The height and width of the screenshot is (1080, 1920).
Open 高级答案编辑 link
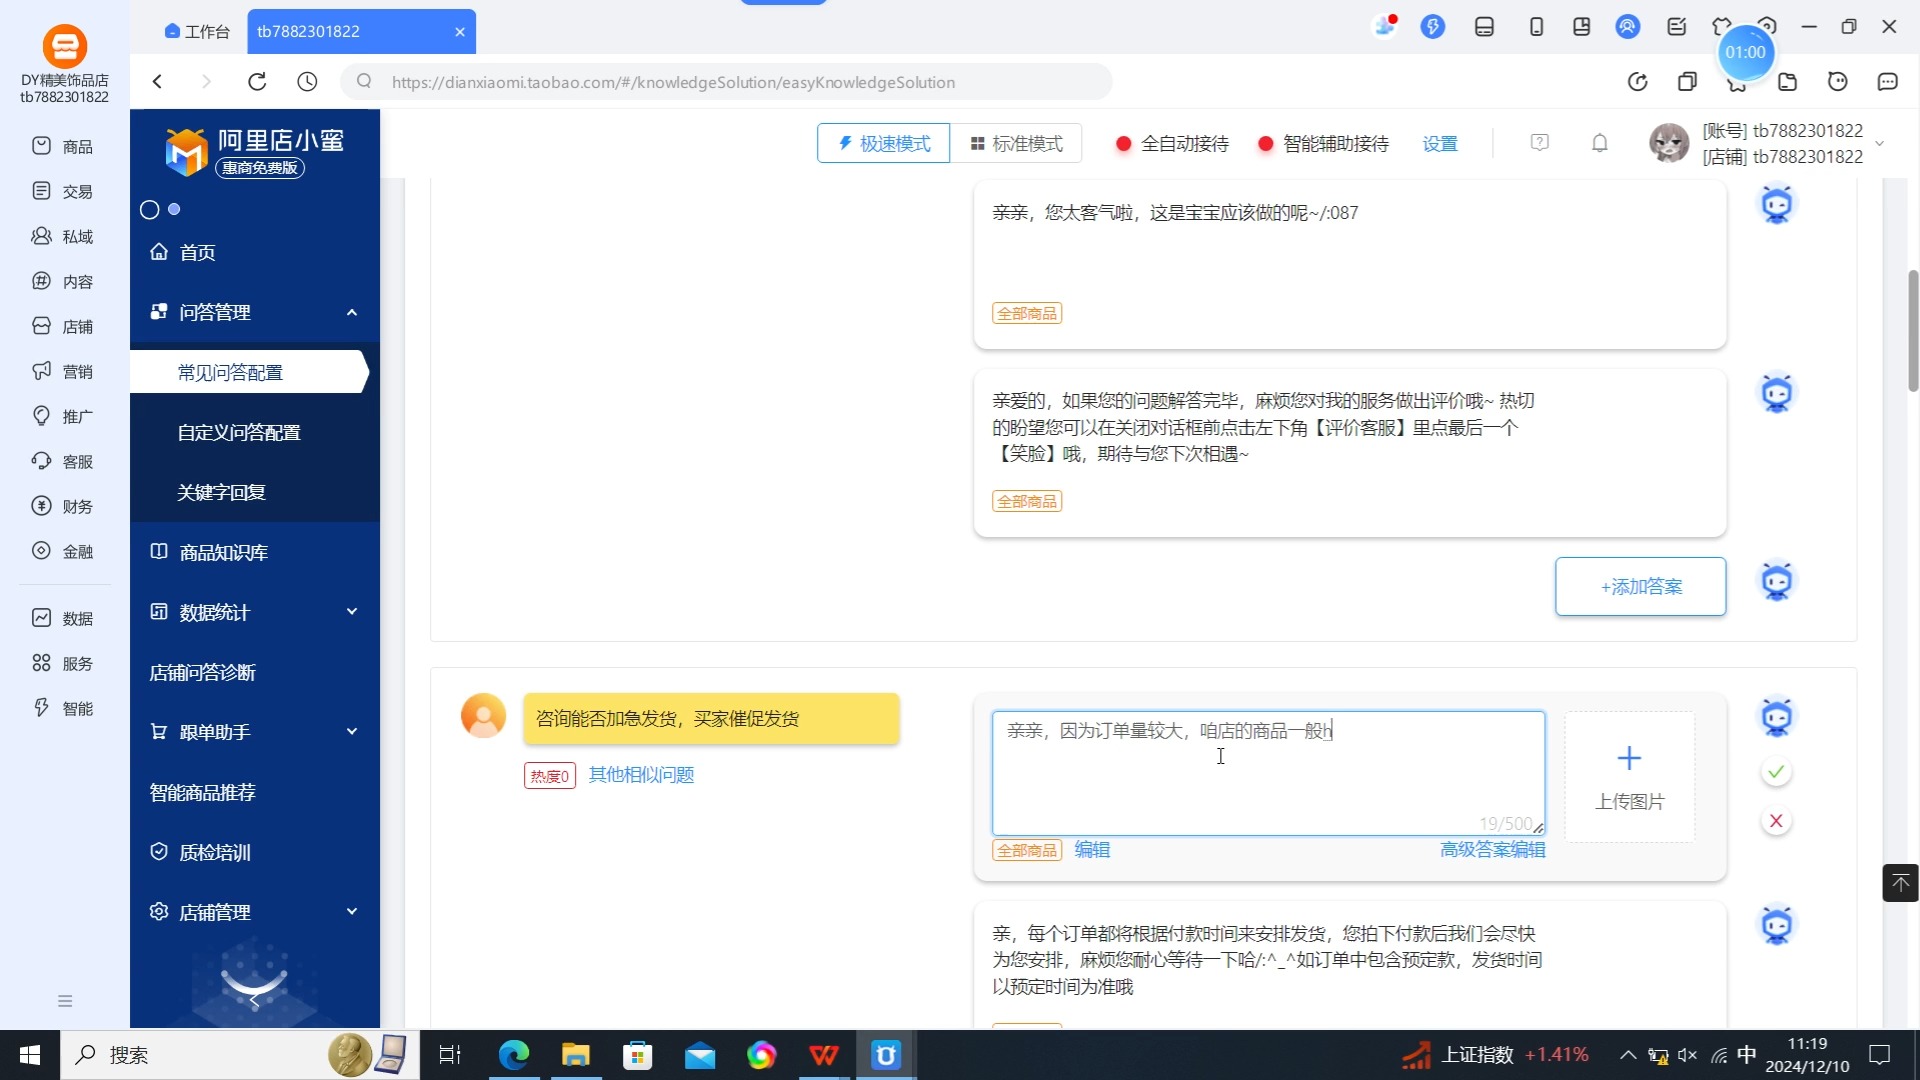1492,849
